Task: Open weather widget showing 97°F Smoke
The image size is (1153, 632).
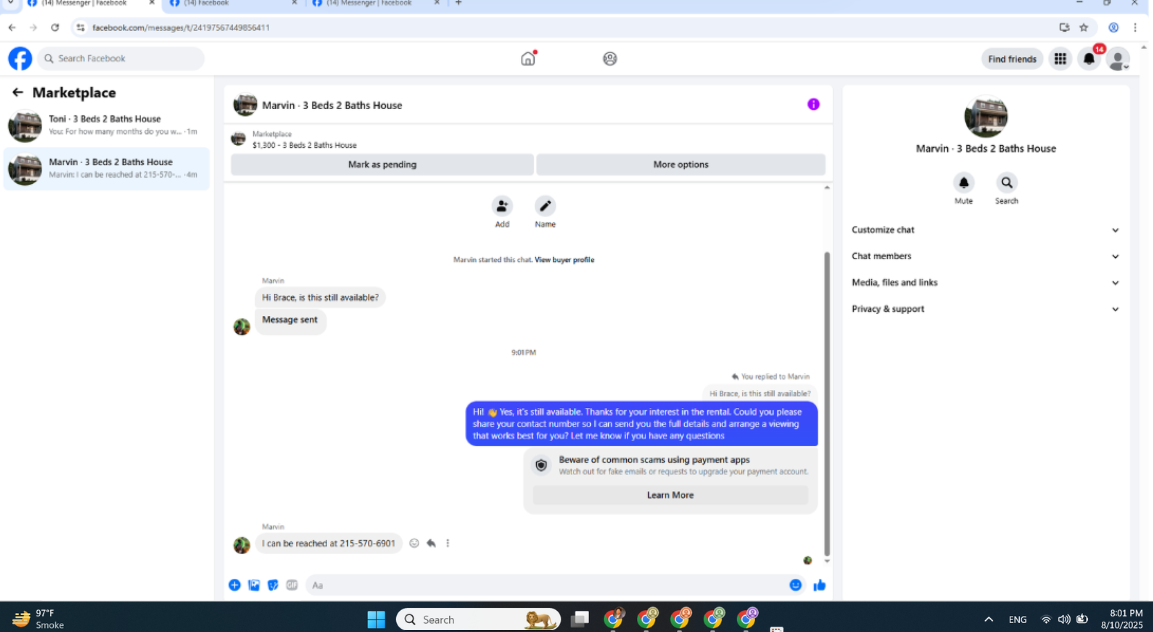Action: 38,619
